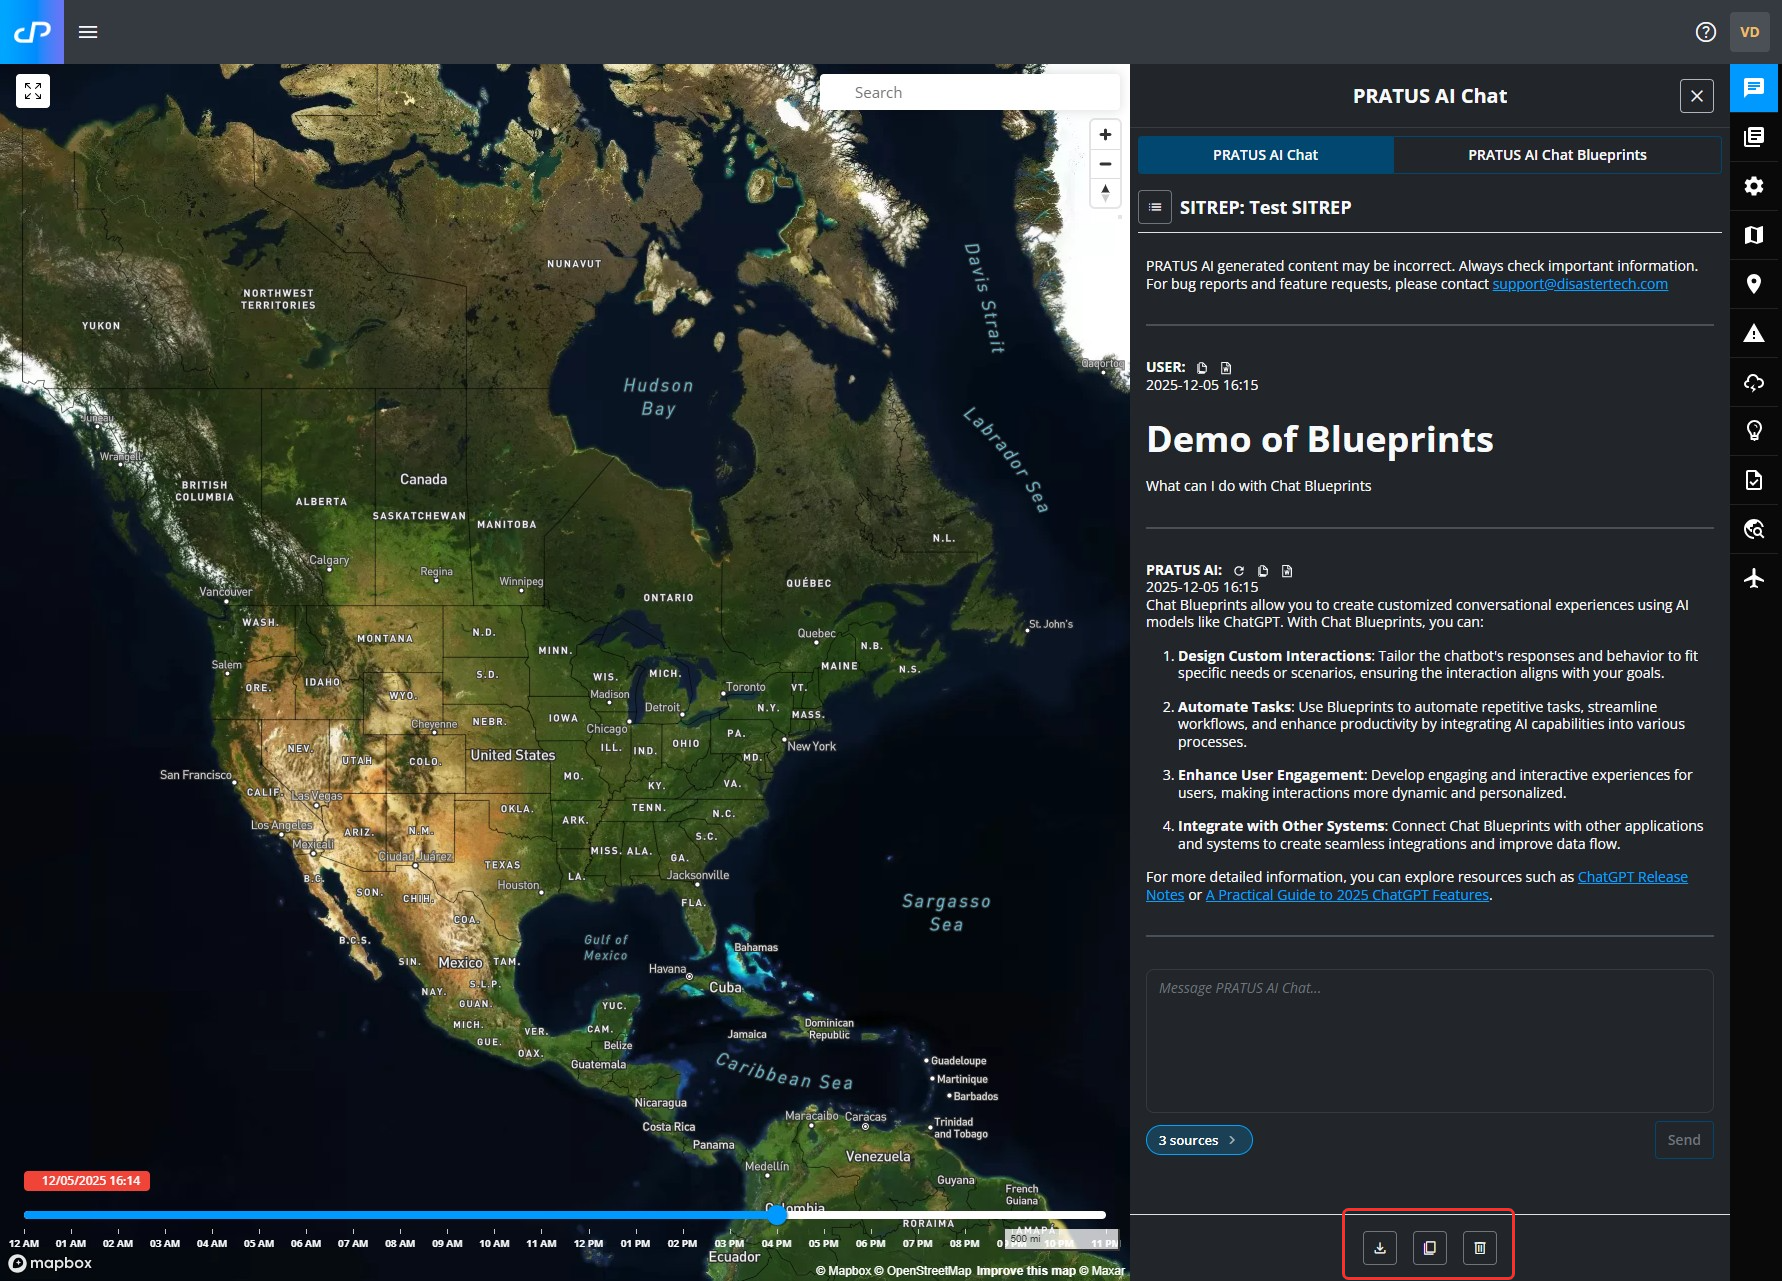Image resolution: width=1782 pixels, height=1281 pixels.
Task: Open the alerts warning triangle panel
Action: [1754, 333]
